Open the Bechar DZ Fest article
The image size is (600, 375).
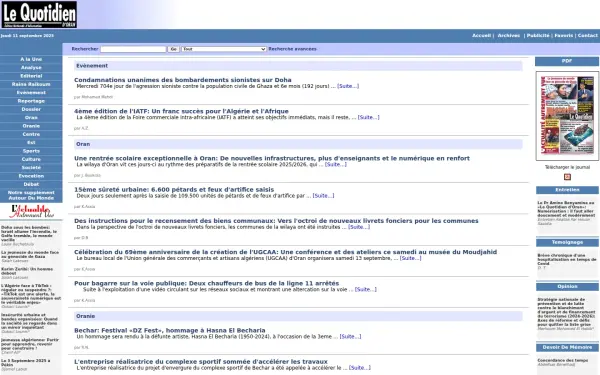click(170, 331)
